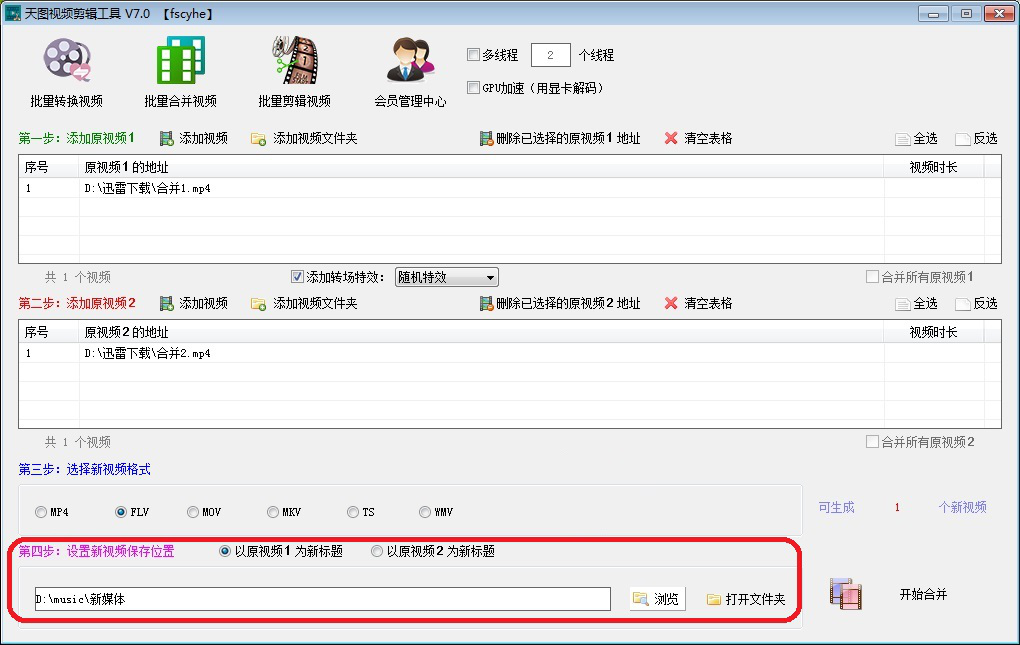Click 添加视频文件夹 folder icon in step one
Screen dimensions: 1020x645
point(258,139)
